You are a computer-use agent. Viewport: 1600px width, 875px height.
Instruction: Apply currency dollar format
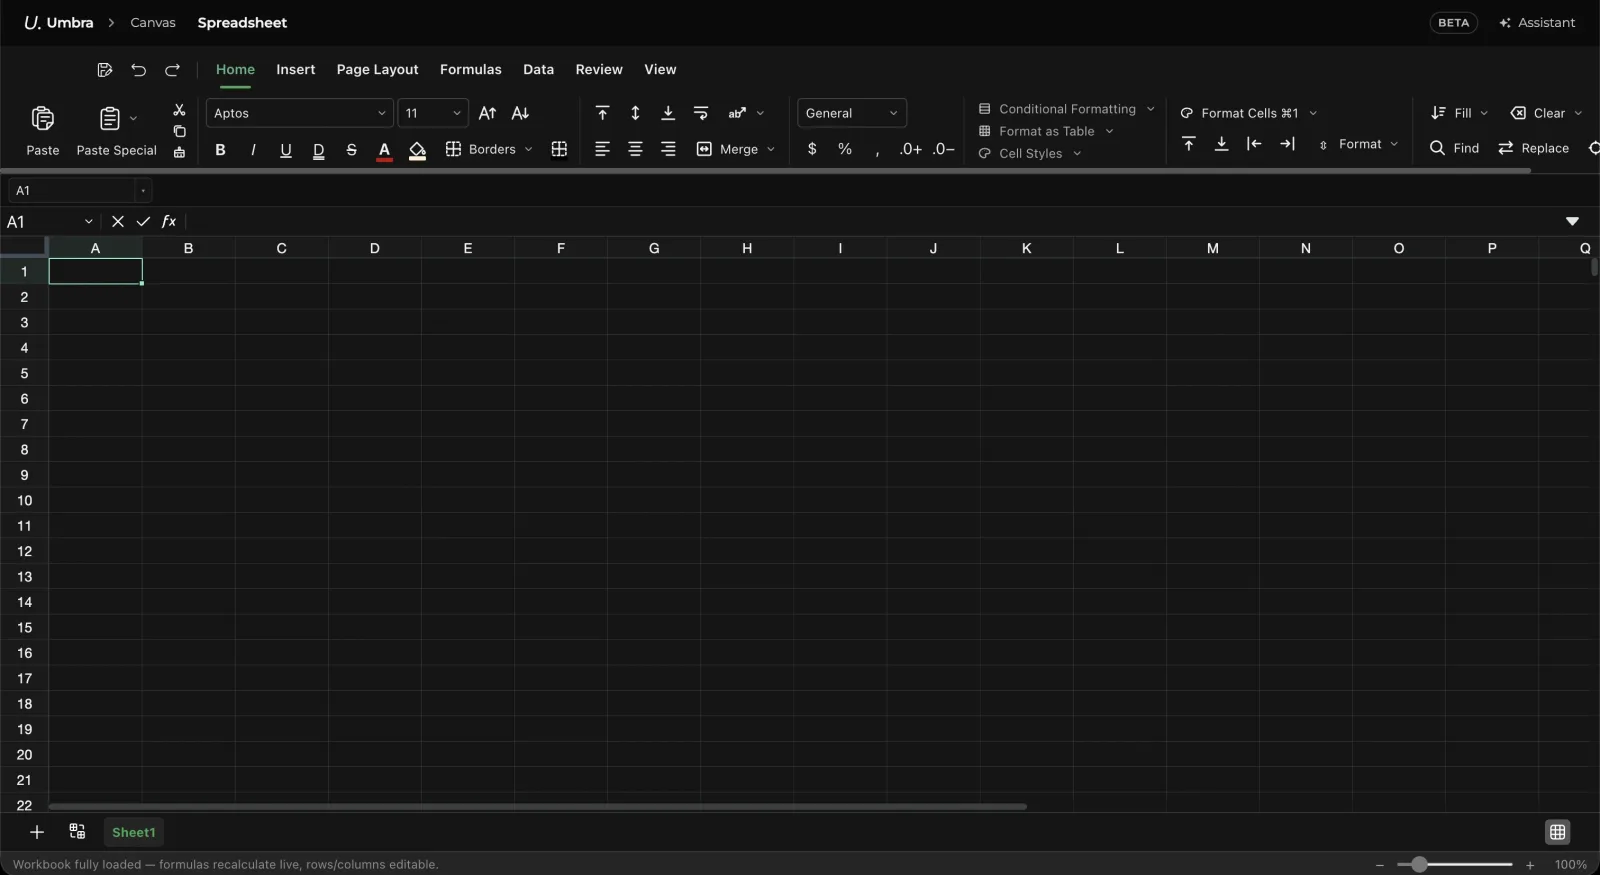click(812, 149)
